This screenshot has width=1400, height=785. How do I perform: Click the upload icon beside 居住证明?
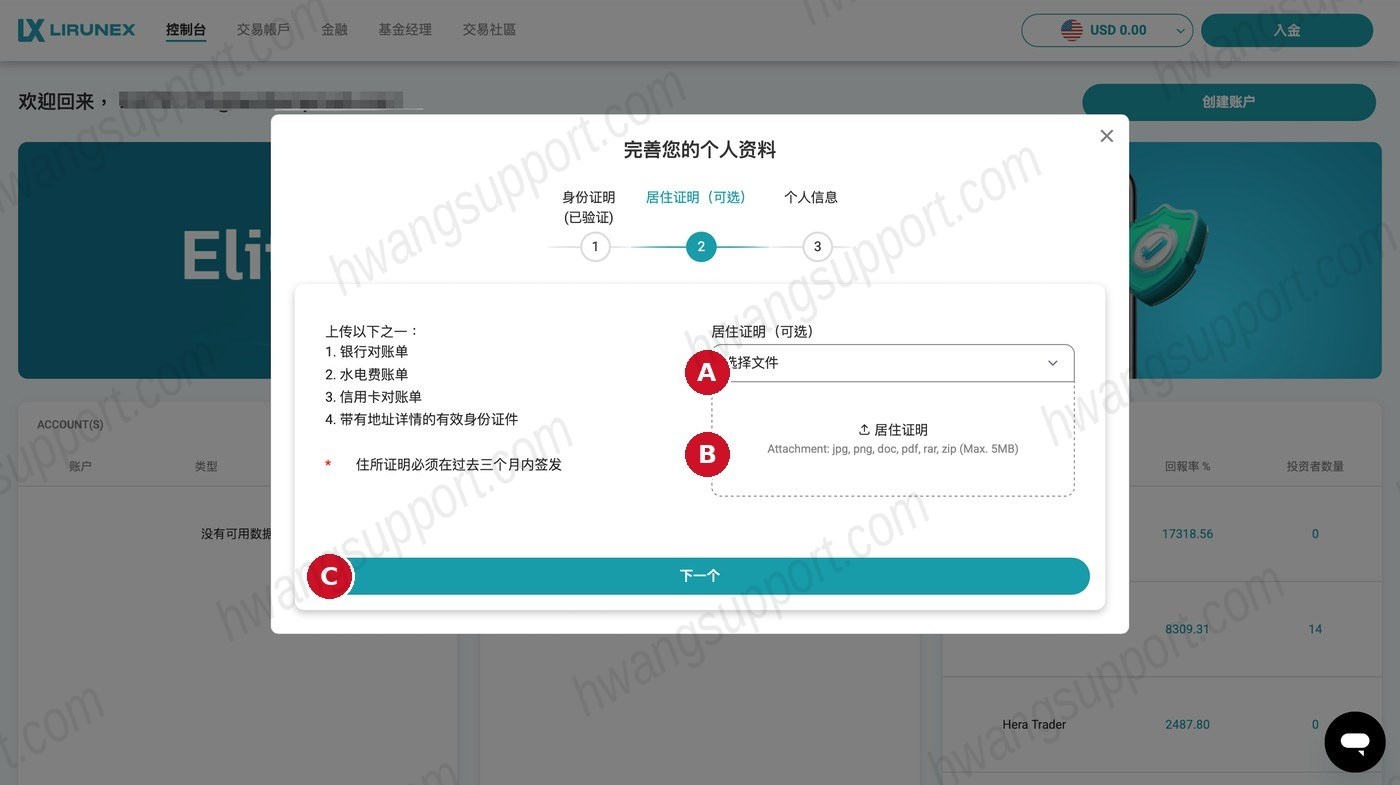864,430
